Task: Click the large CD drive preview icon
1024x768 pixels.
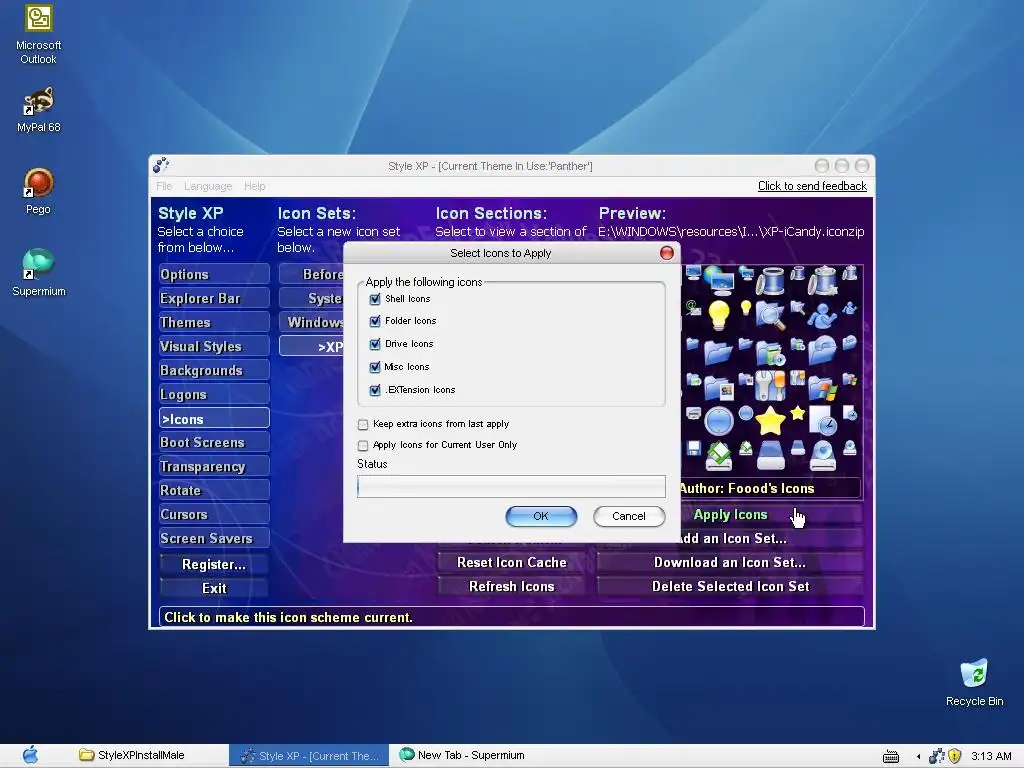Action: [x=823, y=456]
